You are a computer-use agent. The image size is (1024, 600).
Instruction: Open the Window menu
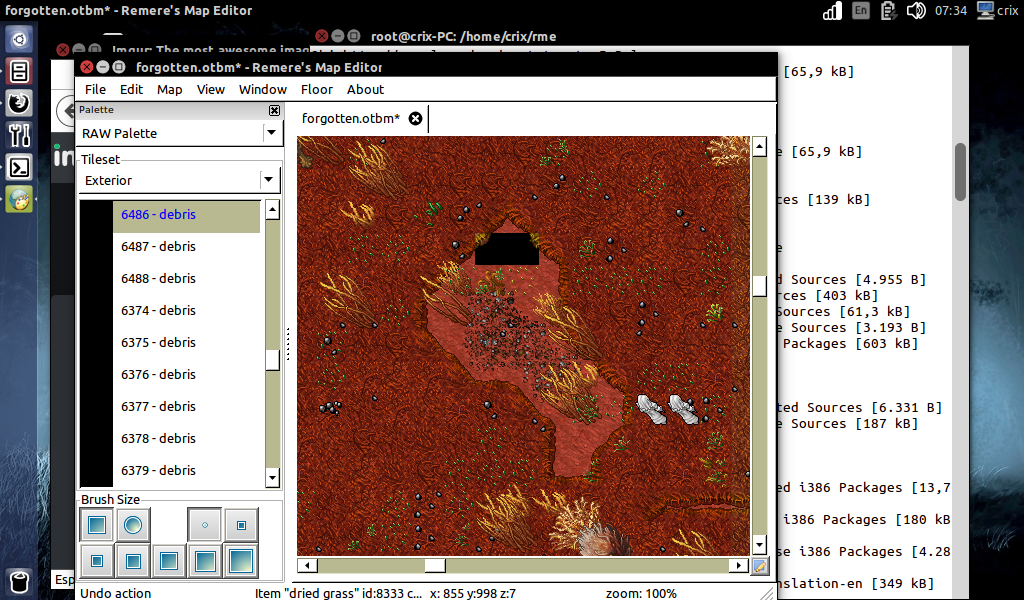263,89
